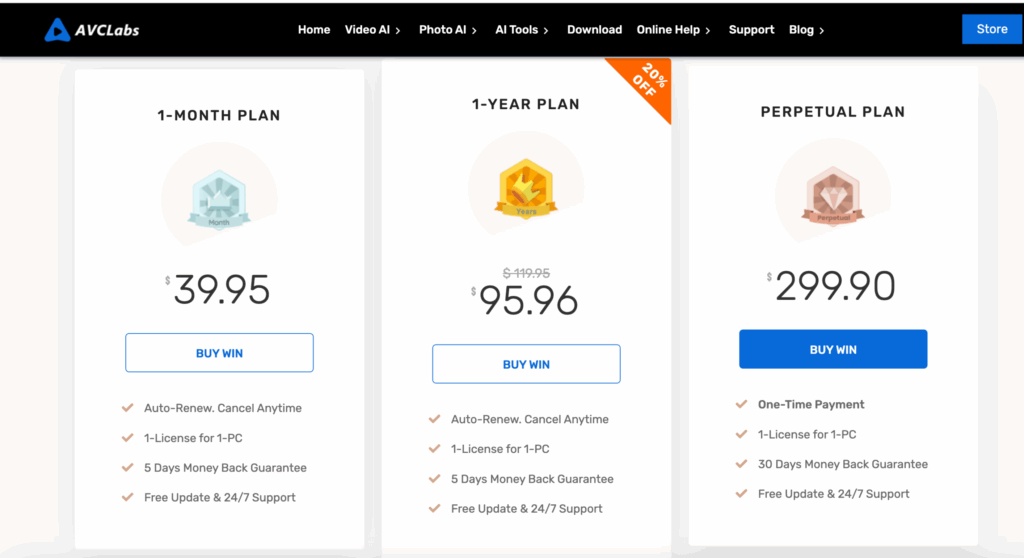Expand the Online Help menu

click(673, 30)
